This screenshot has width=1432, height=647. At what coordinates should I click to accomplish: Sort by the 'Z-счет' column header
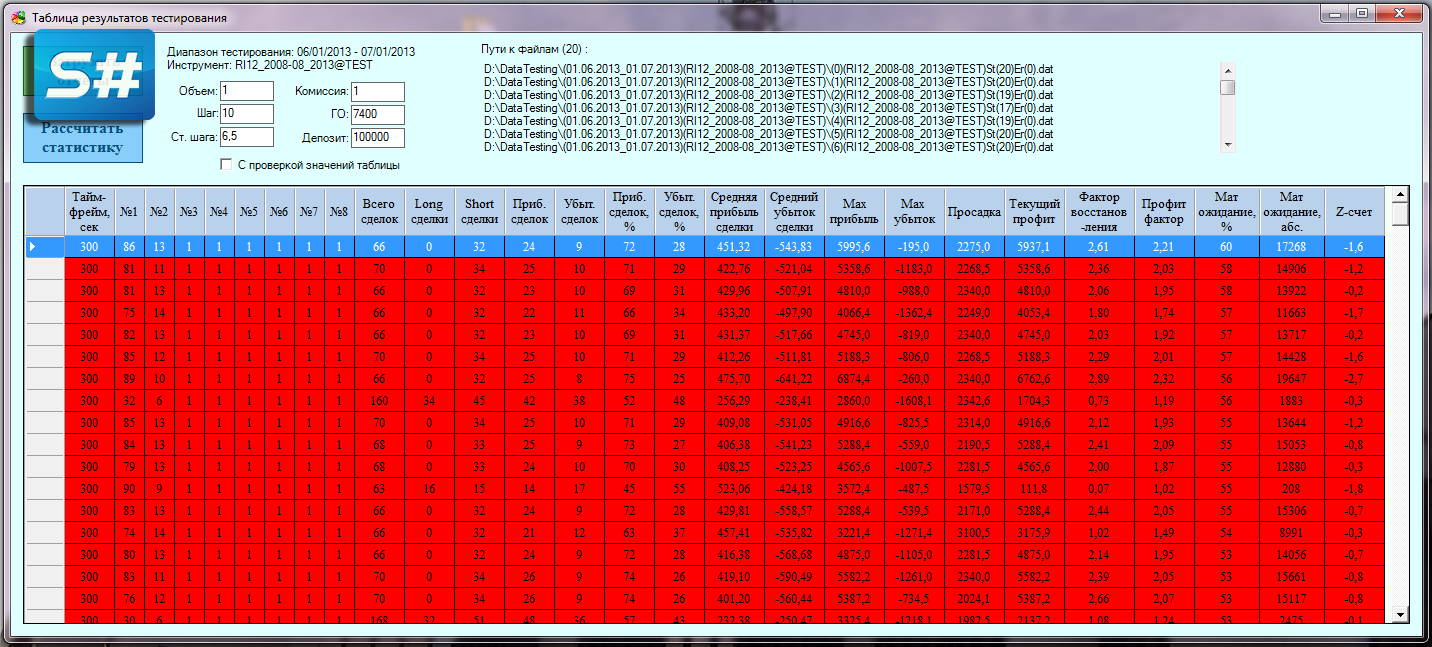(x=1353, y=211)
